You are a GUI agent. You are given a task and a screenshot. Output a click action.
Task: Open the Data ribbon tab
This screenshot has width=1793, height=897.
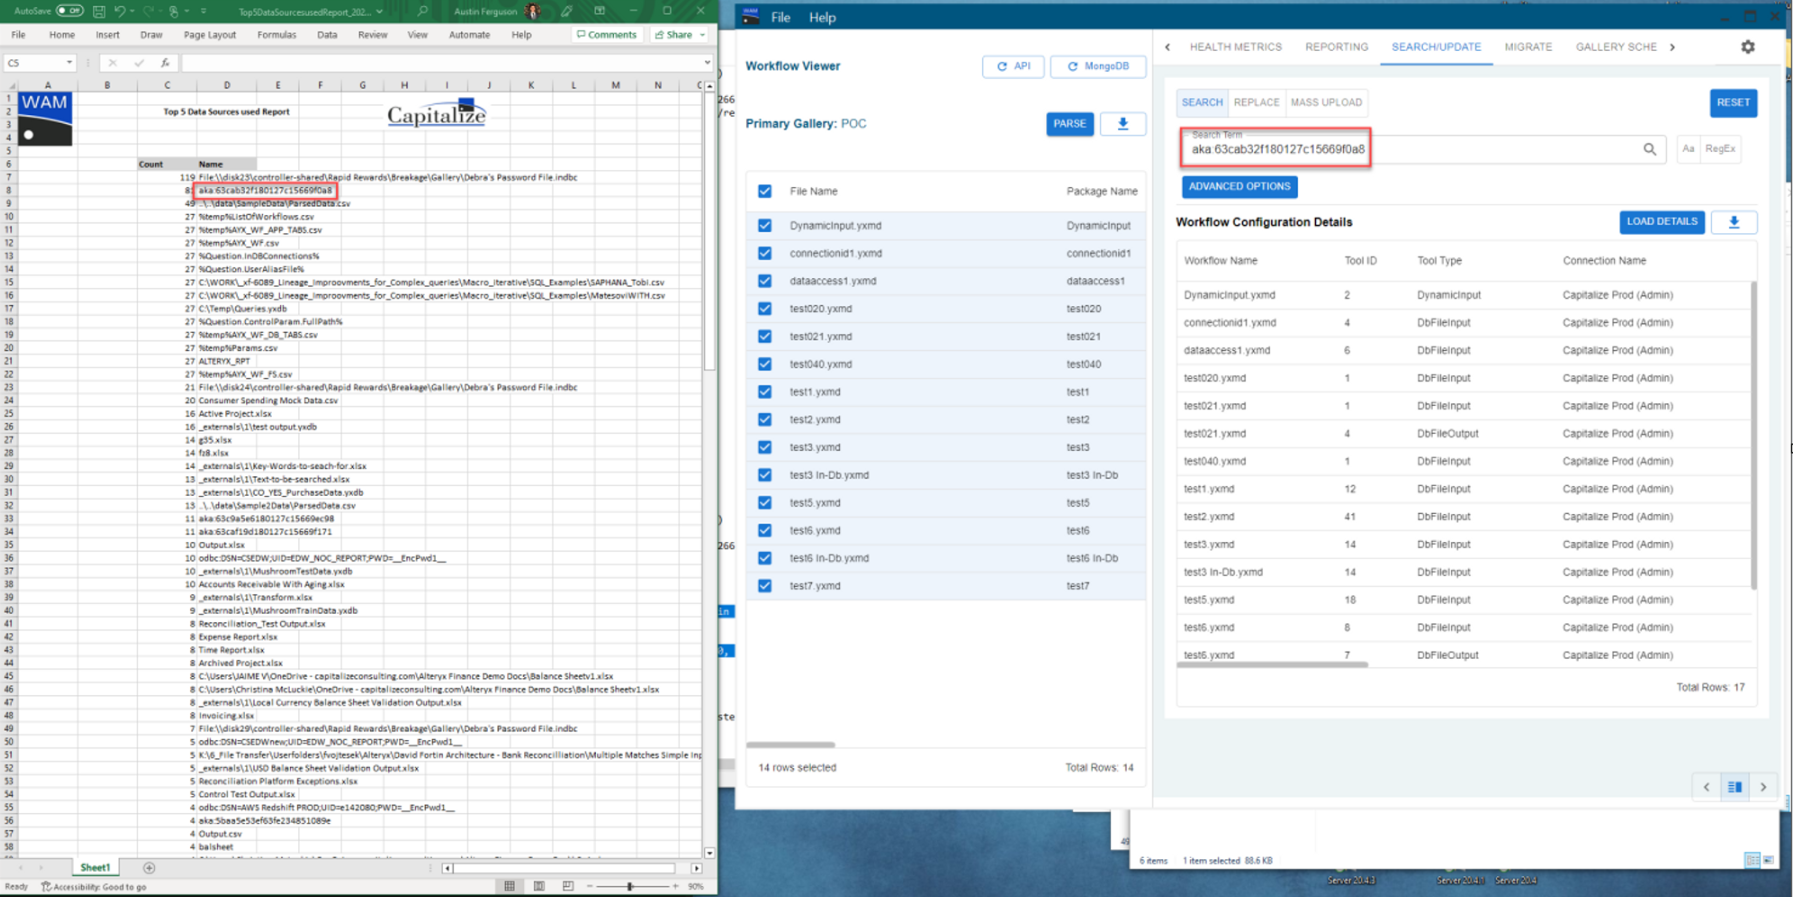(327, 35)
